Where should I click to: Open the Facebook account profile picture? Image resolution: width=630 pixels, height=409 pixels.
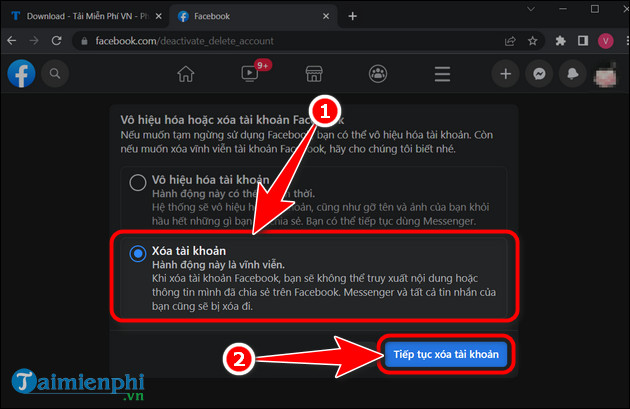(605, 76)
